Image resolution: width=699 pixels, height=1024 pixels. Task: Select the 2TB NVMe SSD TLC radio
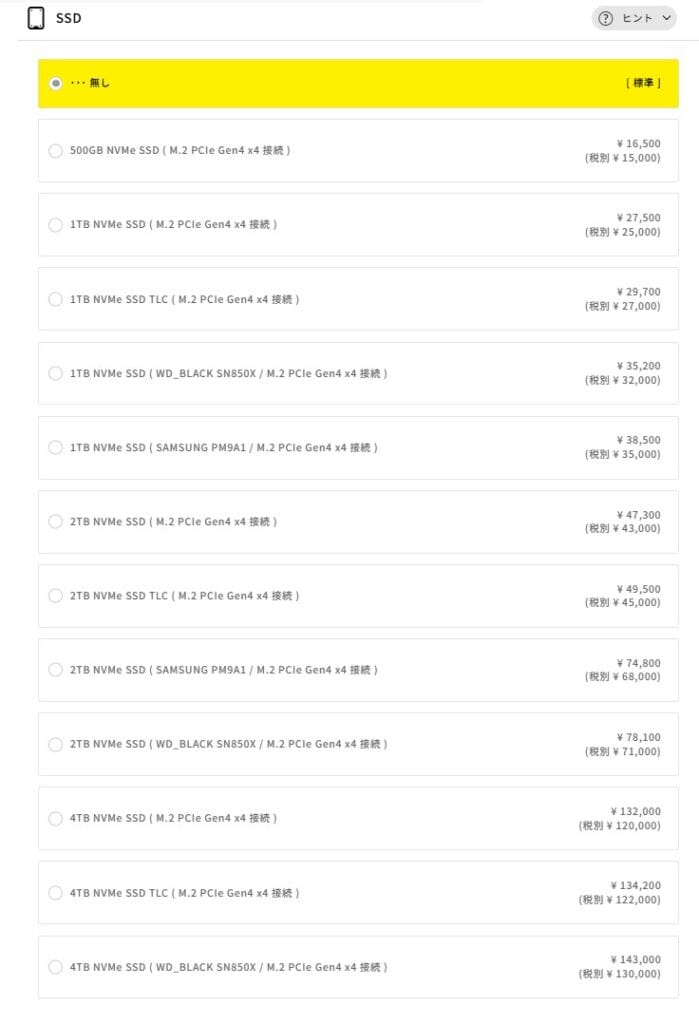point(55,596)
